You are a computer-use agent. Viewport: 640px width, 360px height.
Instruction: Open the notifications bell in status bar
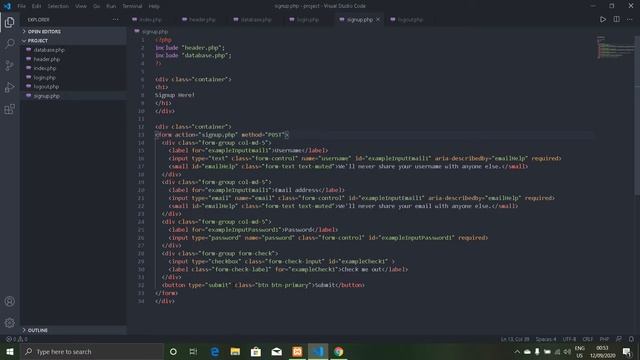pos(631,339)
